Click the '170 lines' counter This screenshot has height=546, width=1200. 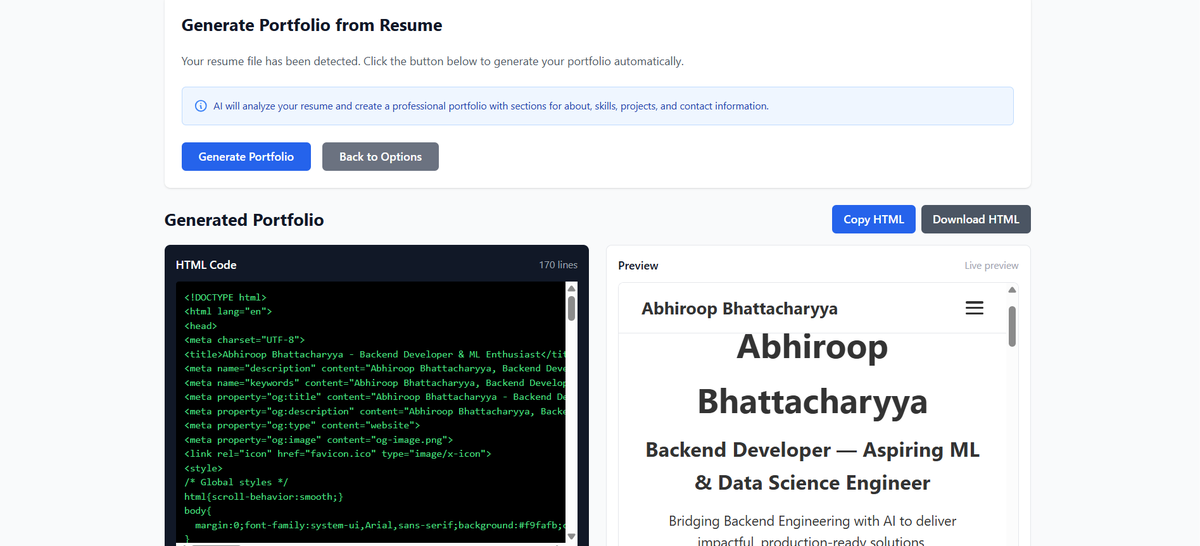click(558, 265)
